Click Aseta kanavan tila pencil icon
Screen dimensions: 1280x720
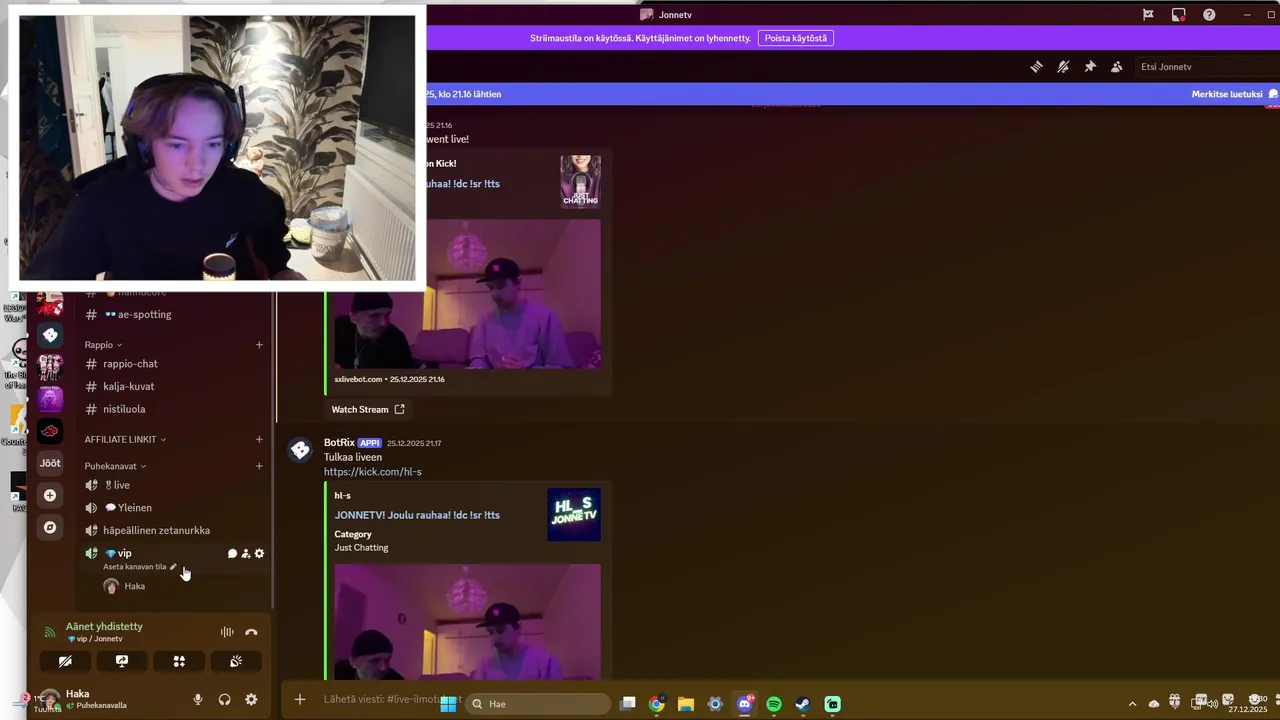[x=173, y=567]
